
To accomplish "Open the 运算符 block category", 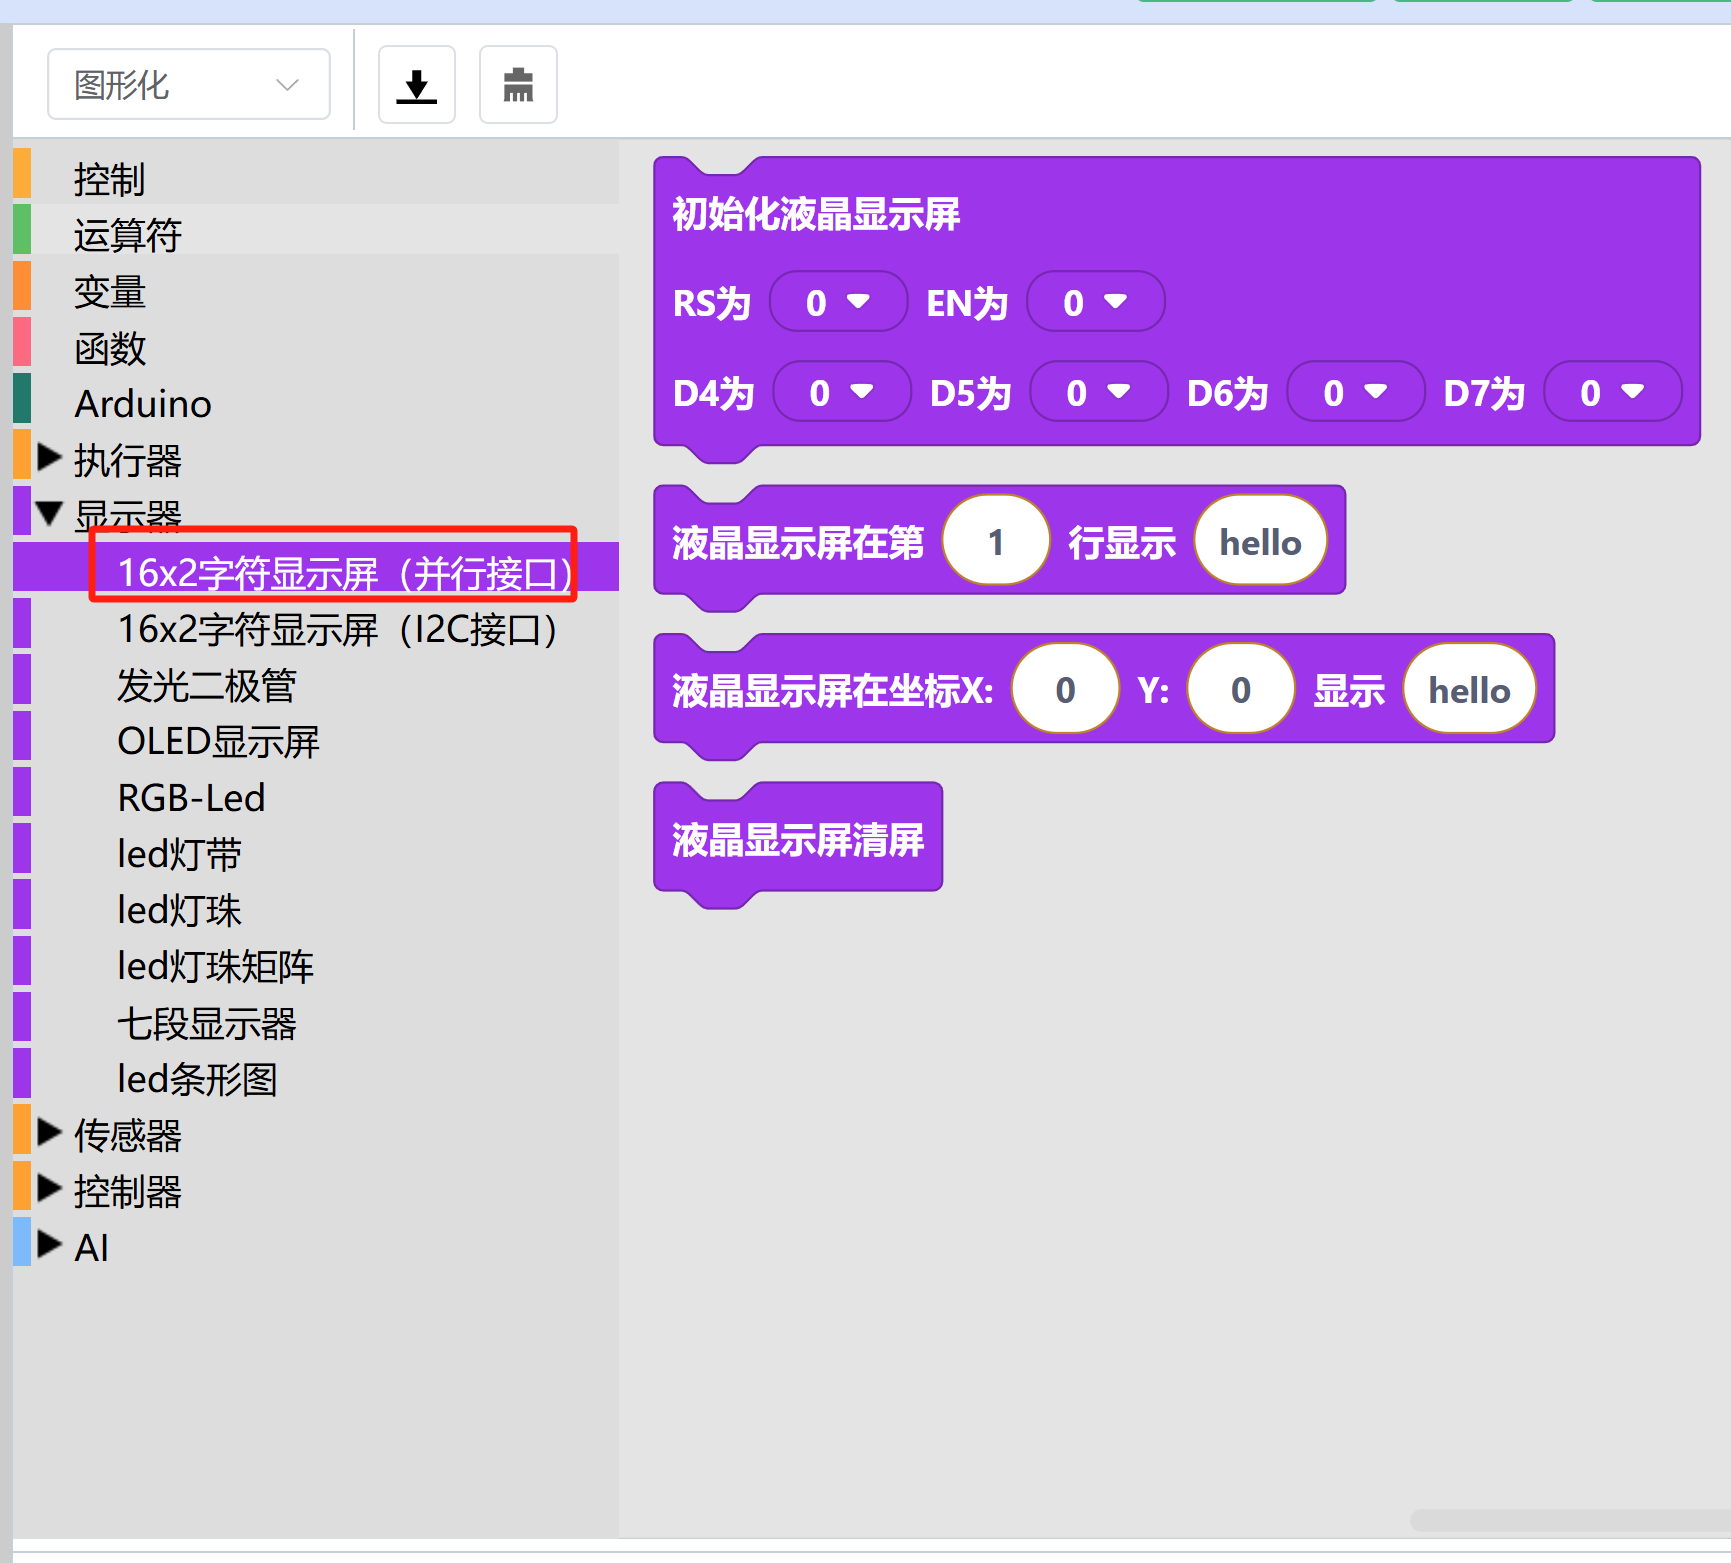I will click(x=127, y=236).
